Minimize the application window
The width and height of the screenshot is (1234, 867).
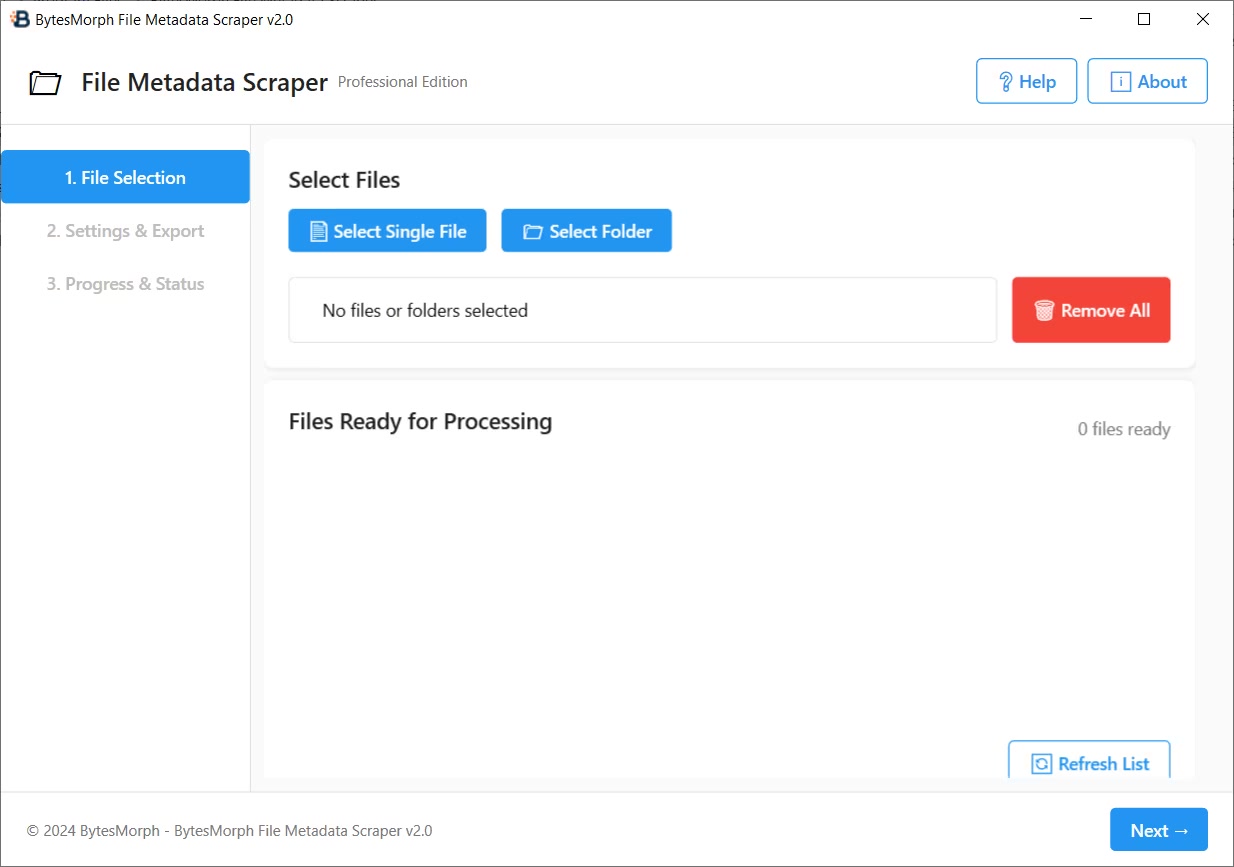point(1085,19)
